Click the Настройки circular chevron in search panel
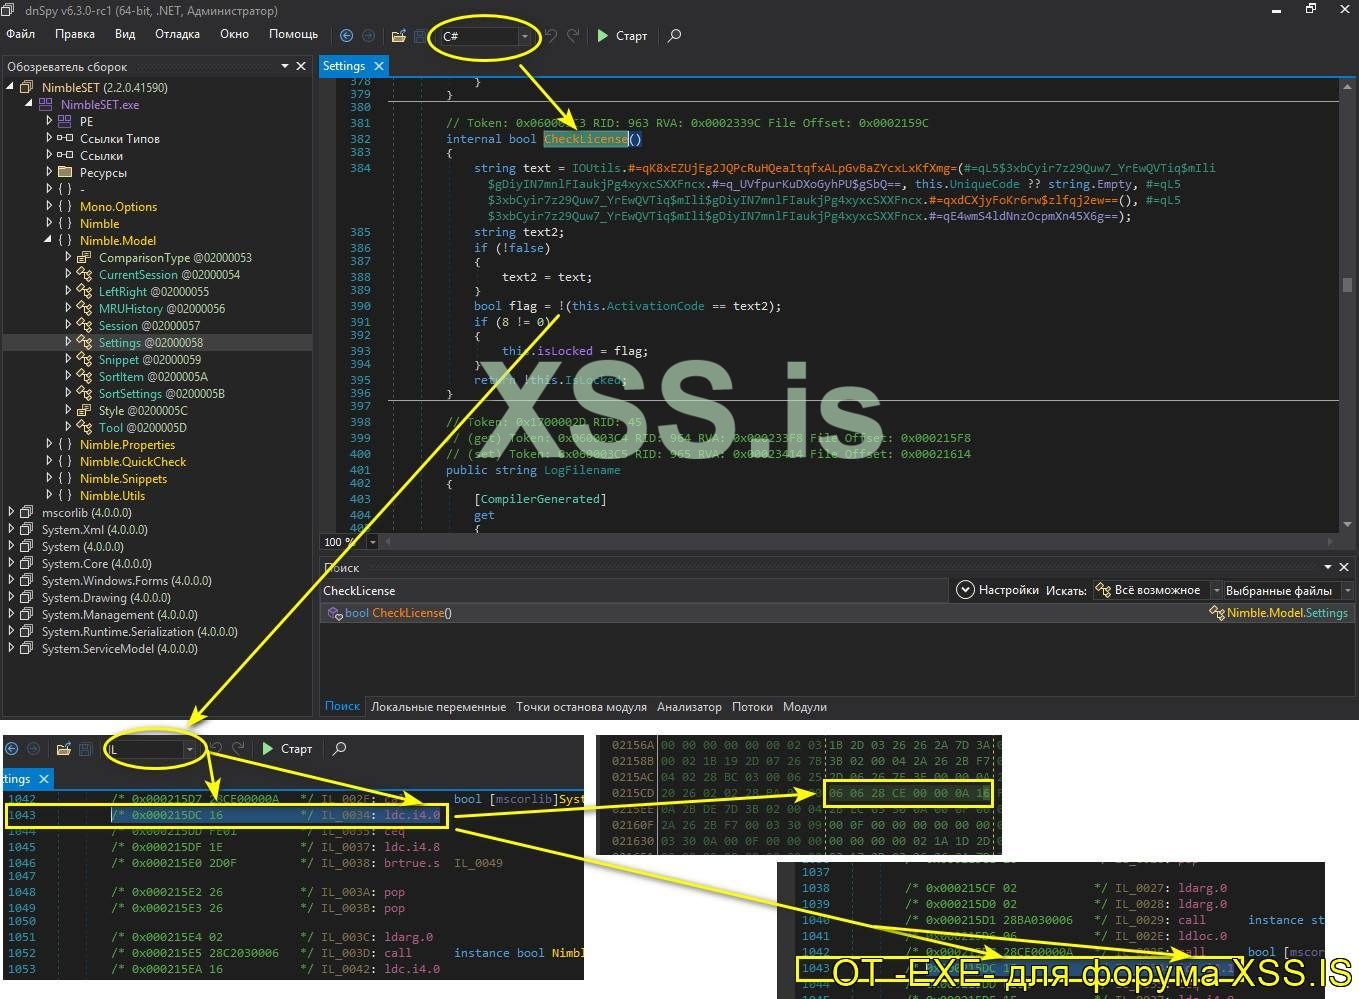 click(x=965, y=590)
